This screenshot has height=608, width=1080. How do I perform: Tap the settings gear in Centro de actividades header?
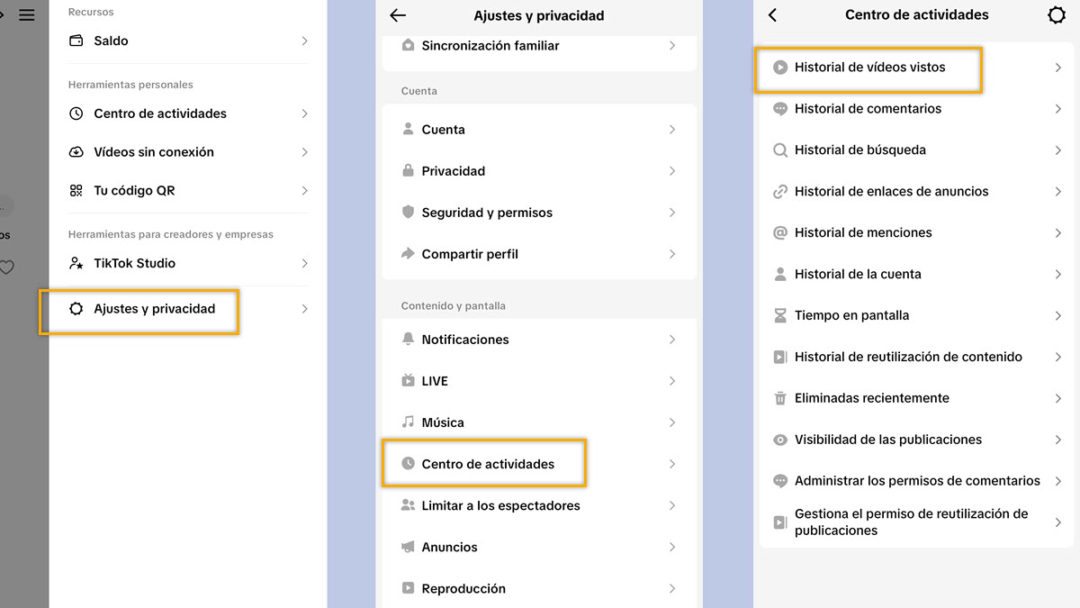pos(1056,14)
